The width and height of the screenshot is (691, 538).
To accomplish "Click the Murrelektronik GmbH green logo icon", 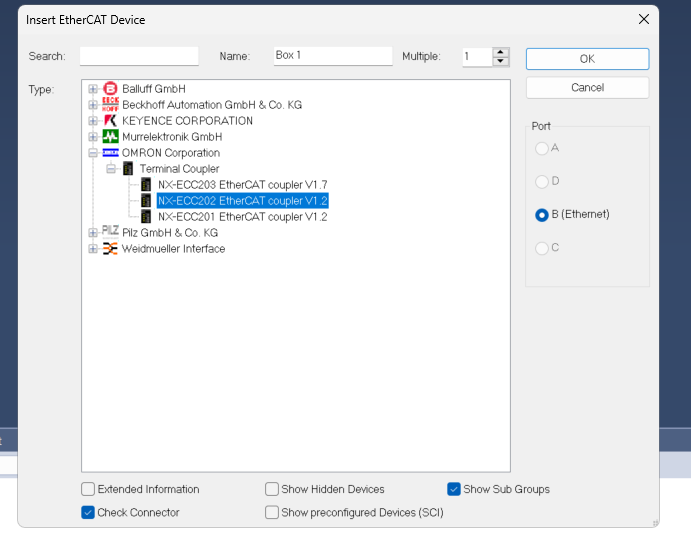I will tap(110, 137).
